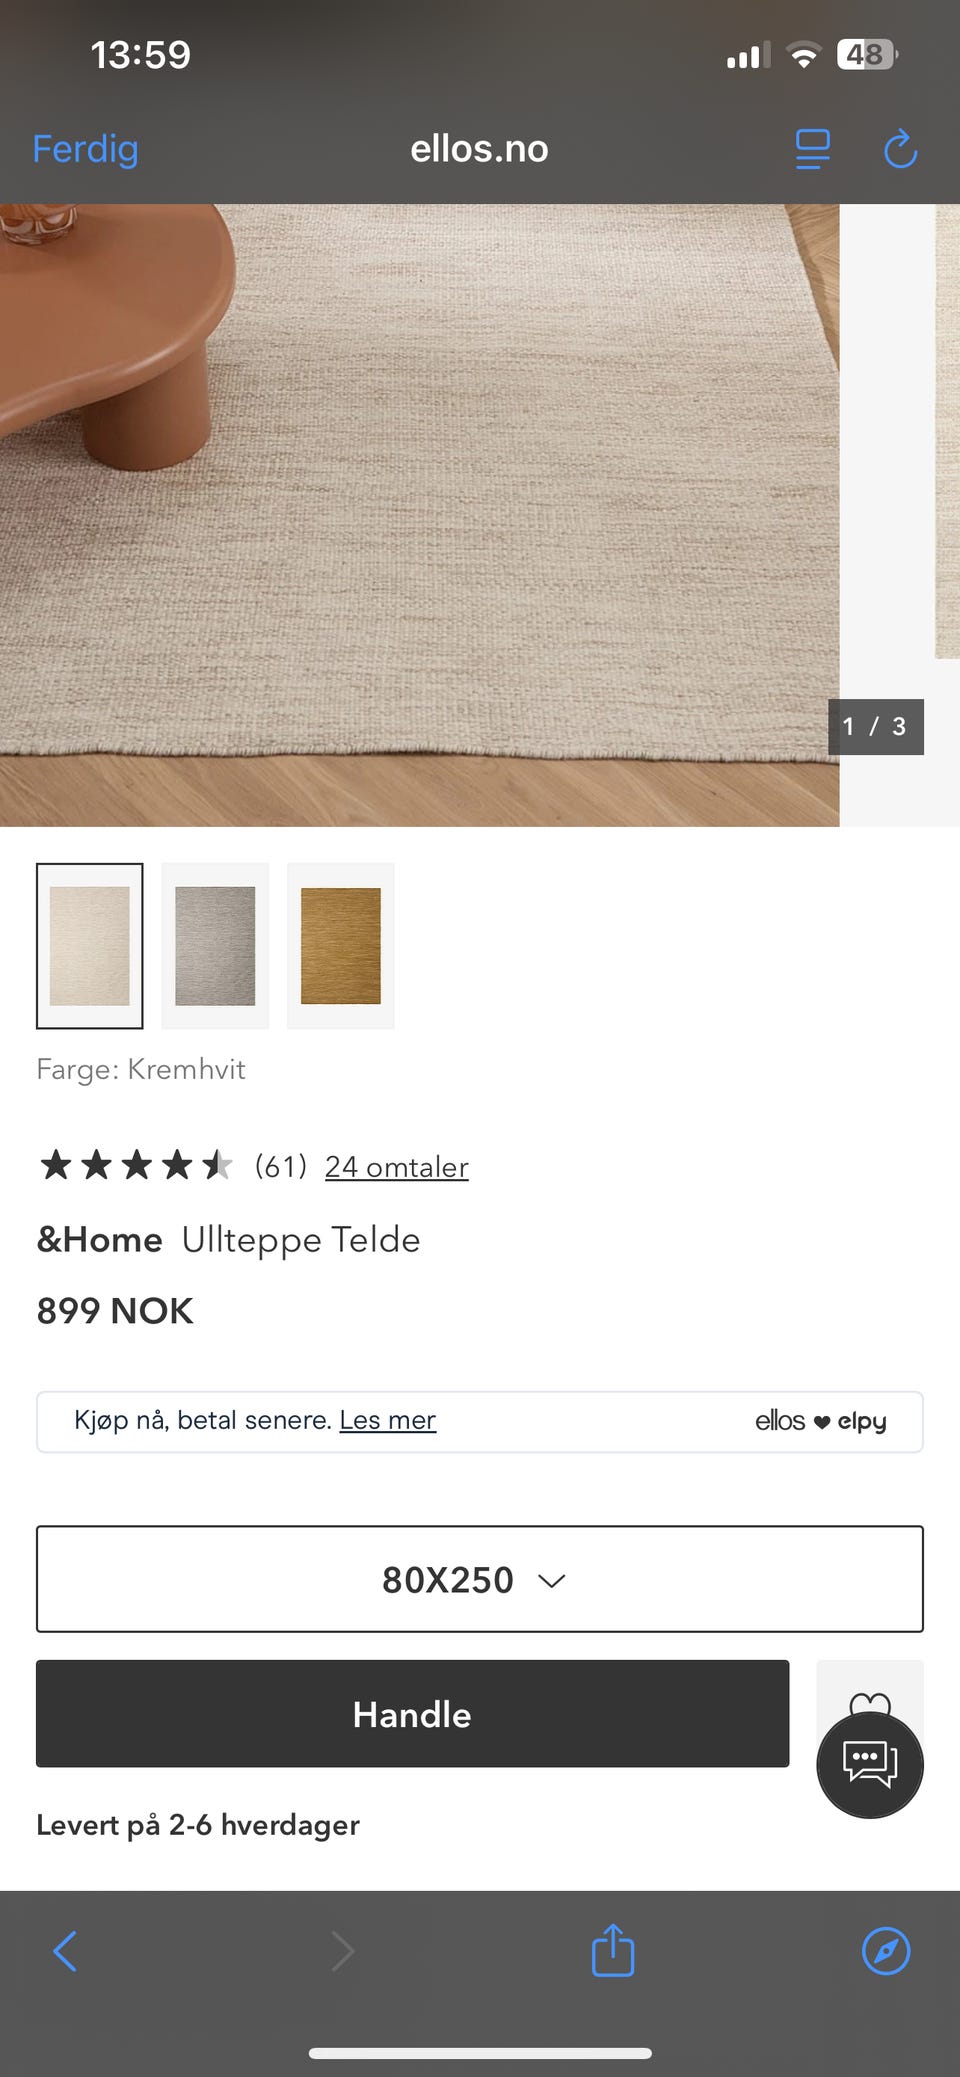The image size is (960, 2077).
Task: Tap Handle to add rug to cart
Action: tap(412, 1714)
